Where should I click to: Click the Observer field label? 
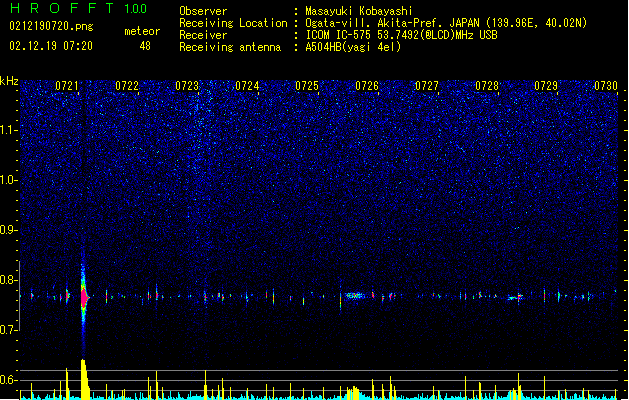coord(203,11)
